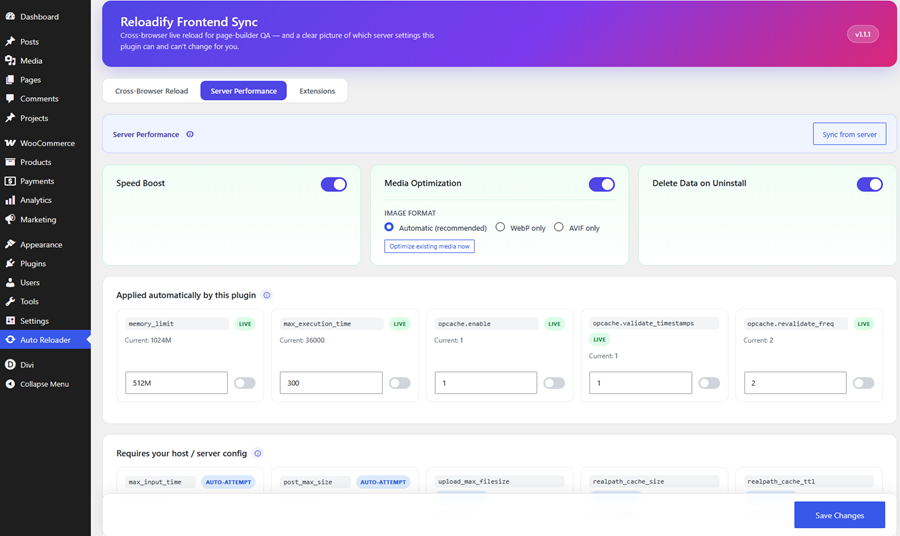
Task: Click the Projects pin icon
Action: 10,118
